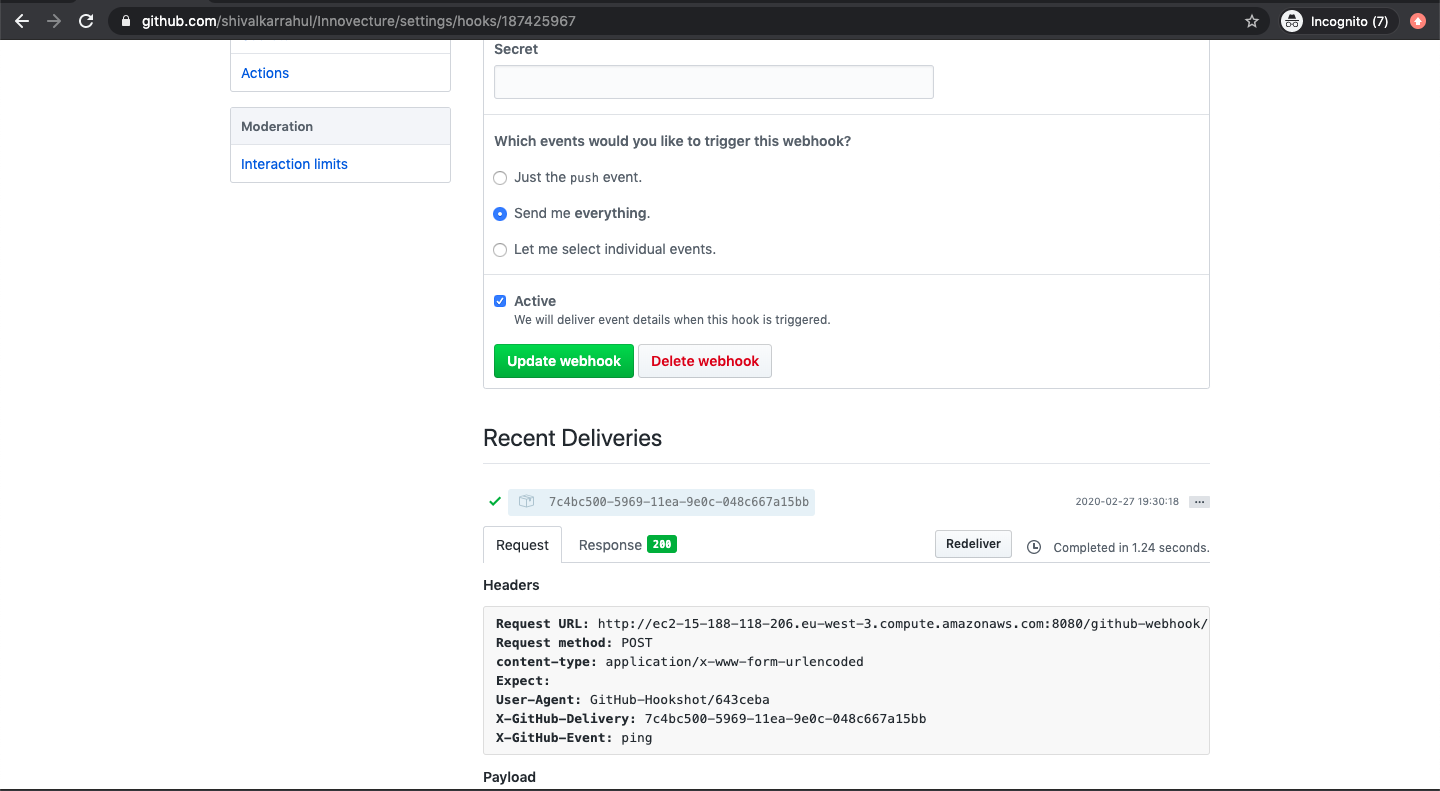Click the clock icon near the delivery duration

tap(1033, 547)
